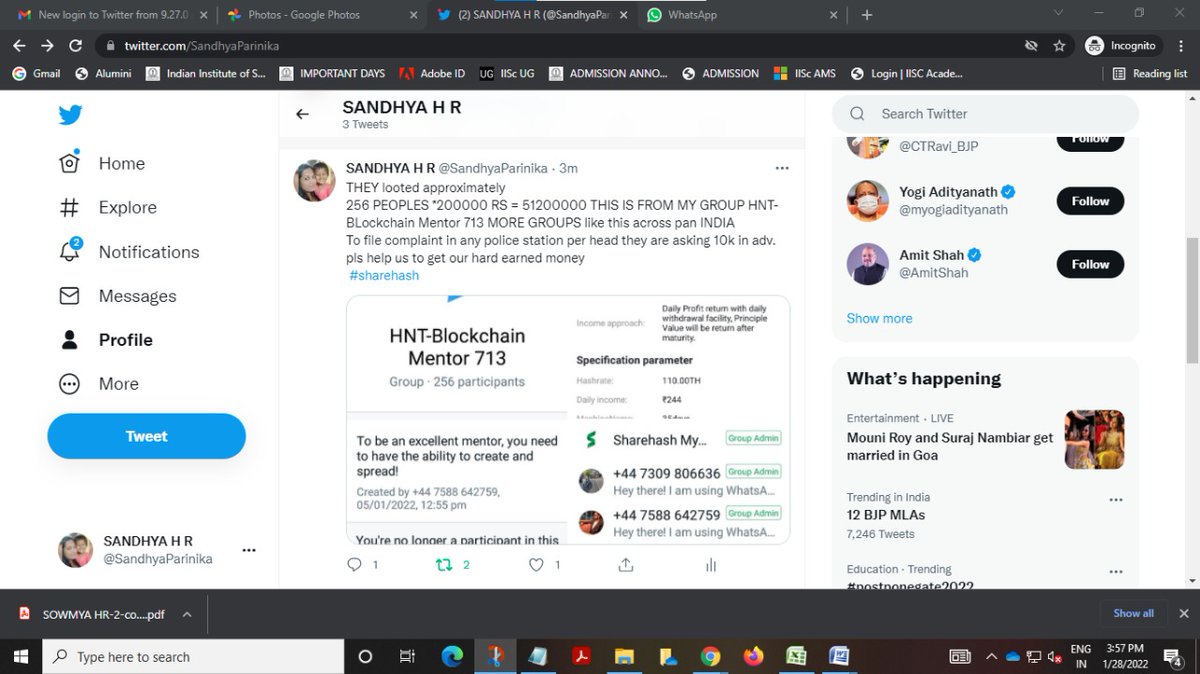Click Windows search box on taskbar
Viewport: 1200px width, 674px height.
193,657
